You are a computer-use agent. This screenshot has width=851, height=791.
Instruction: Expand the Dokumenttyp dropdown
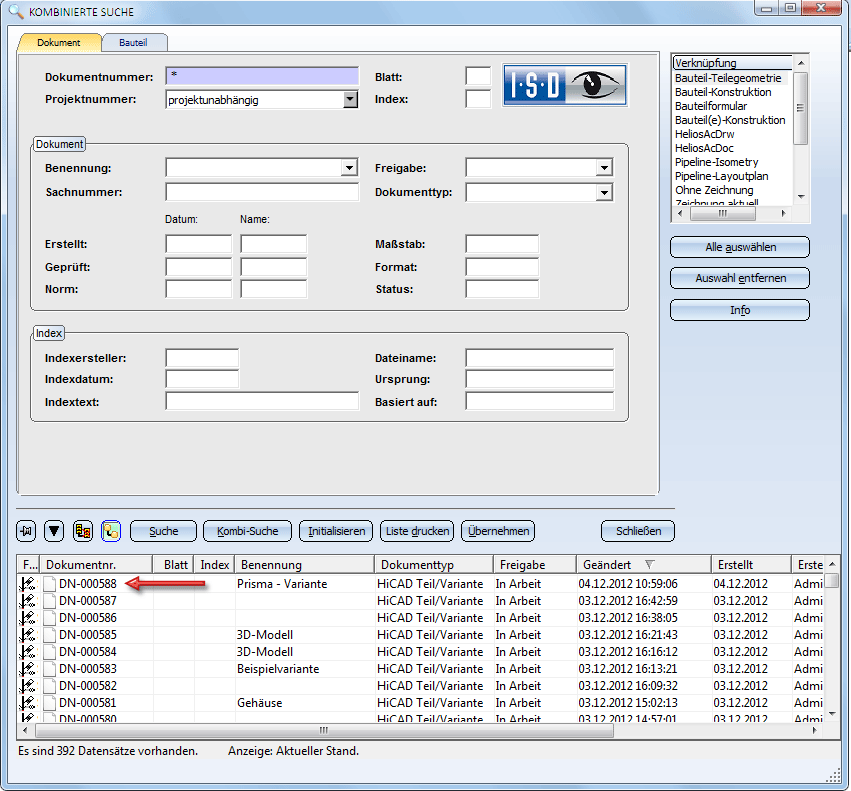point(604,192)
